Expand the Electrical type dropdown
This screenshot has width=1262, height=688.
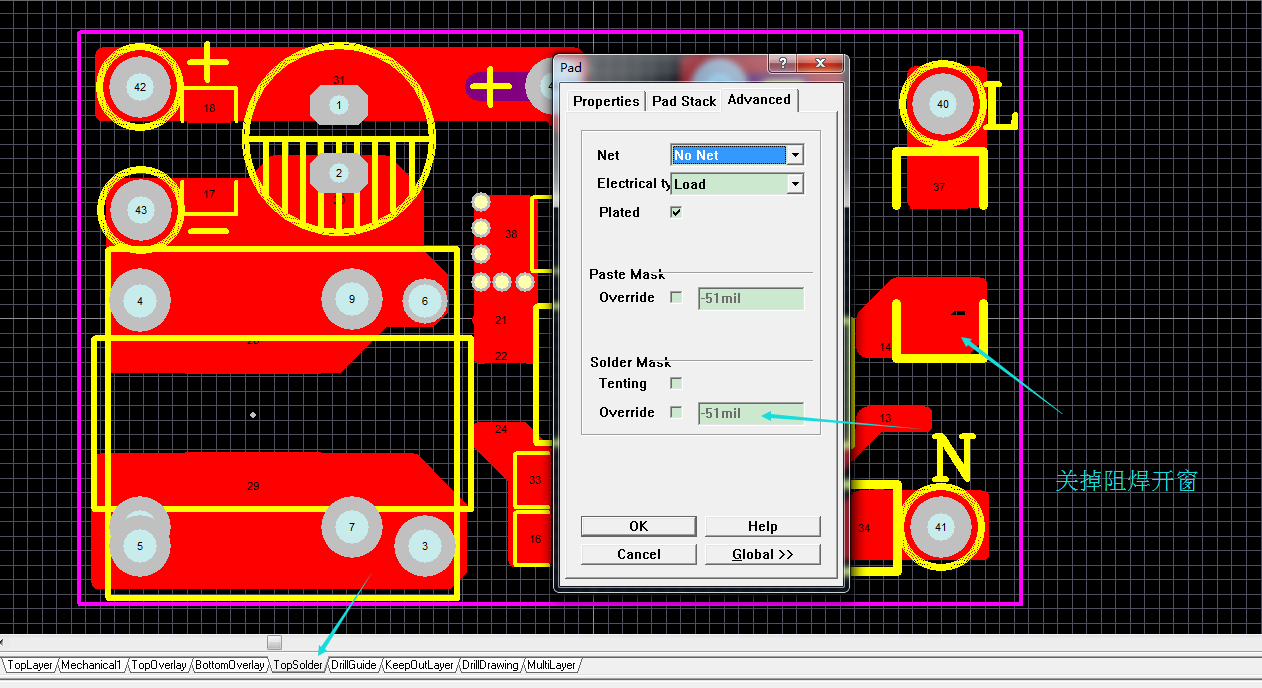click(x=795, y=184)
